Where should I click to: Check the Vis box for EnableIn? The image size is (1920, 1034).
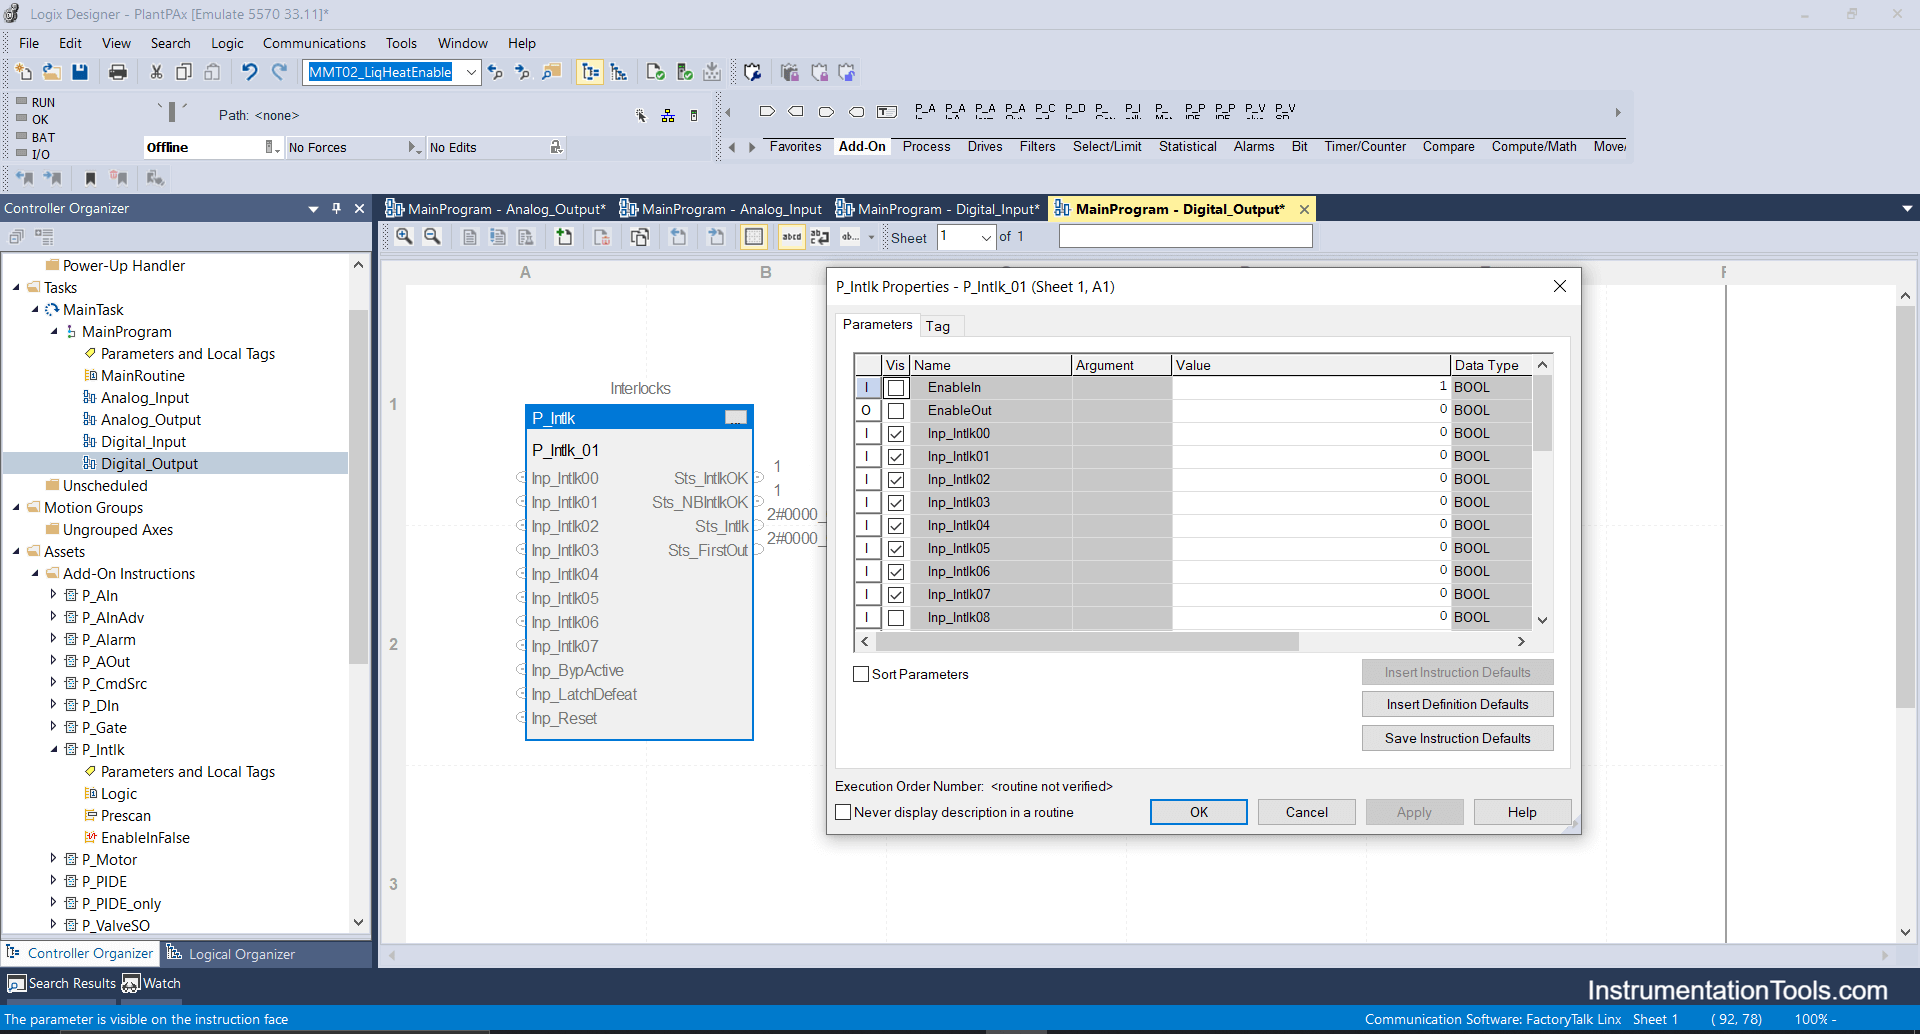[x=896, y=388]
